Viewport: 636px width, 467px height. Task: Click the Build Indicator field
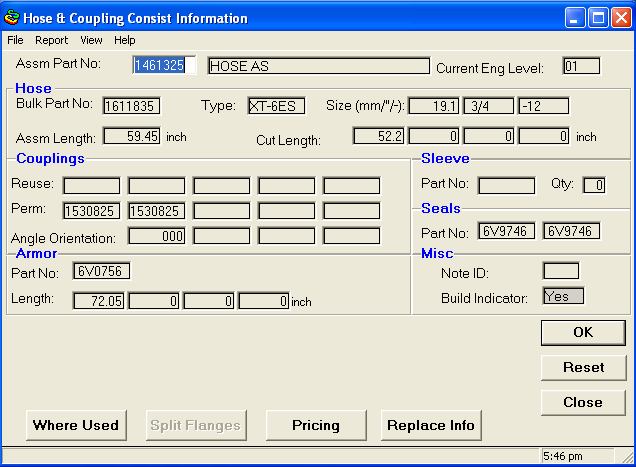click(x=563, y=296)
